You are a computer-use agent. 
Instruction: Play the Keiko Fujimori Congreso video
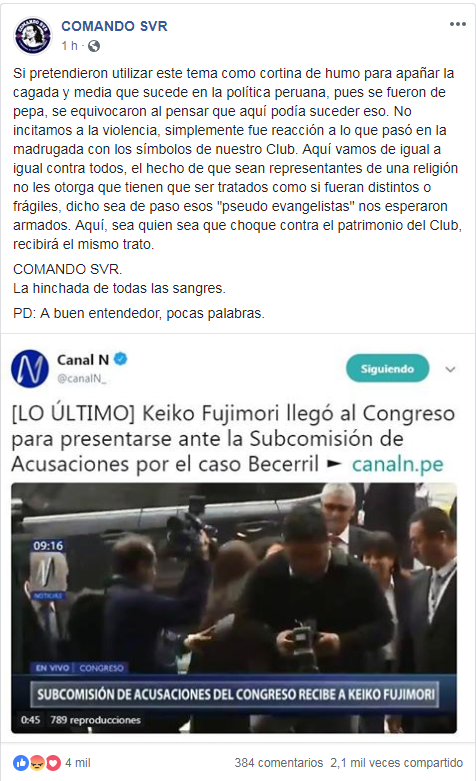click(x=234, y=608)
